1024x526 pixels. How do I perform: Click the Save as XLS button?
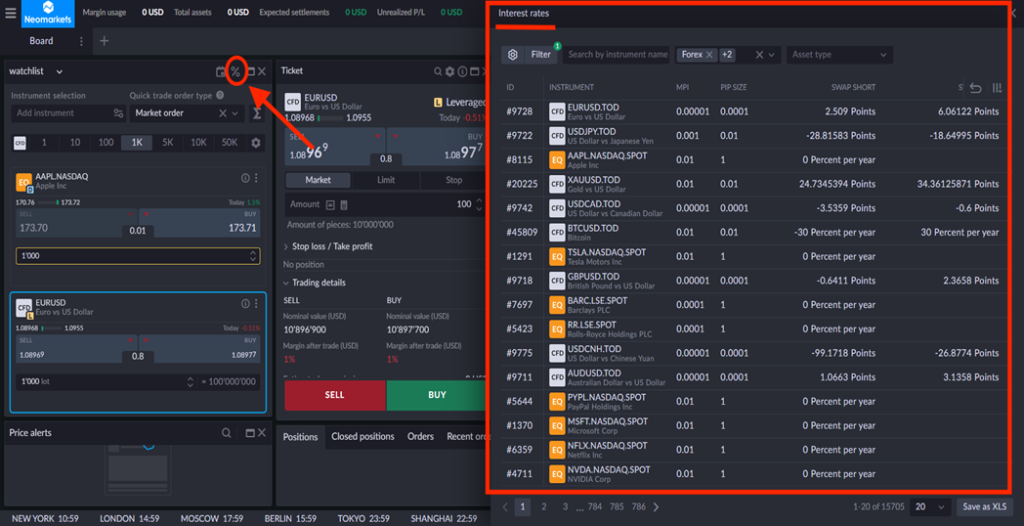984,507
